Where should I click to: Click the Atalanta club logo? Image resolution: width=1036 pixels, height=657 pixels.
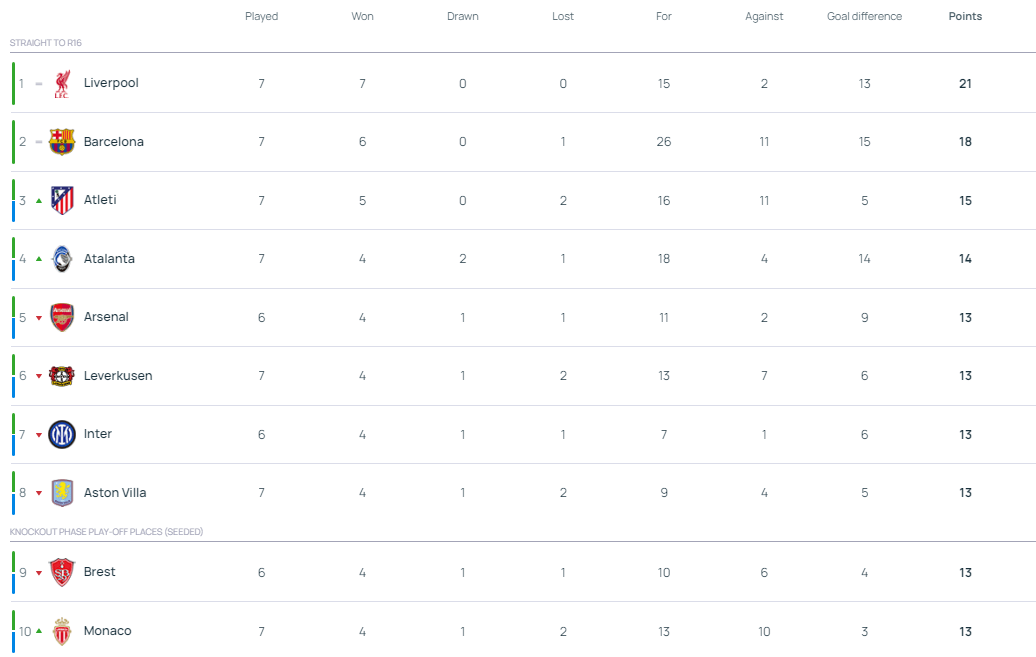click(62, 259)
